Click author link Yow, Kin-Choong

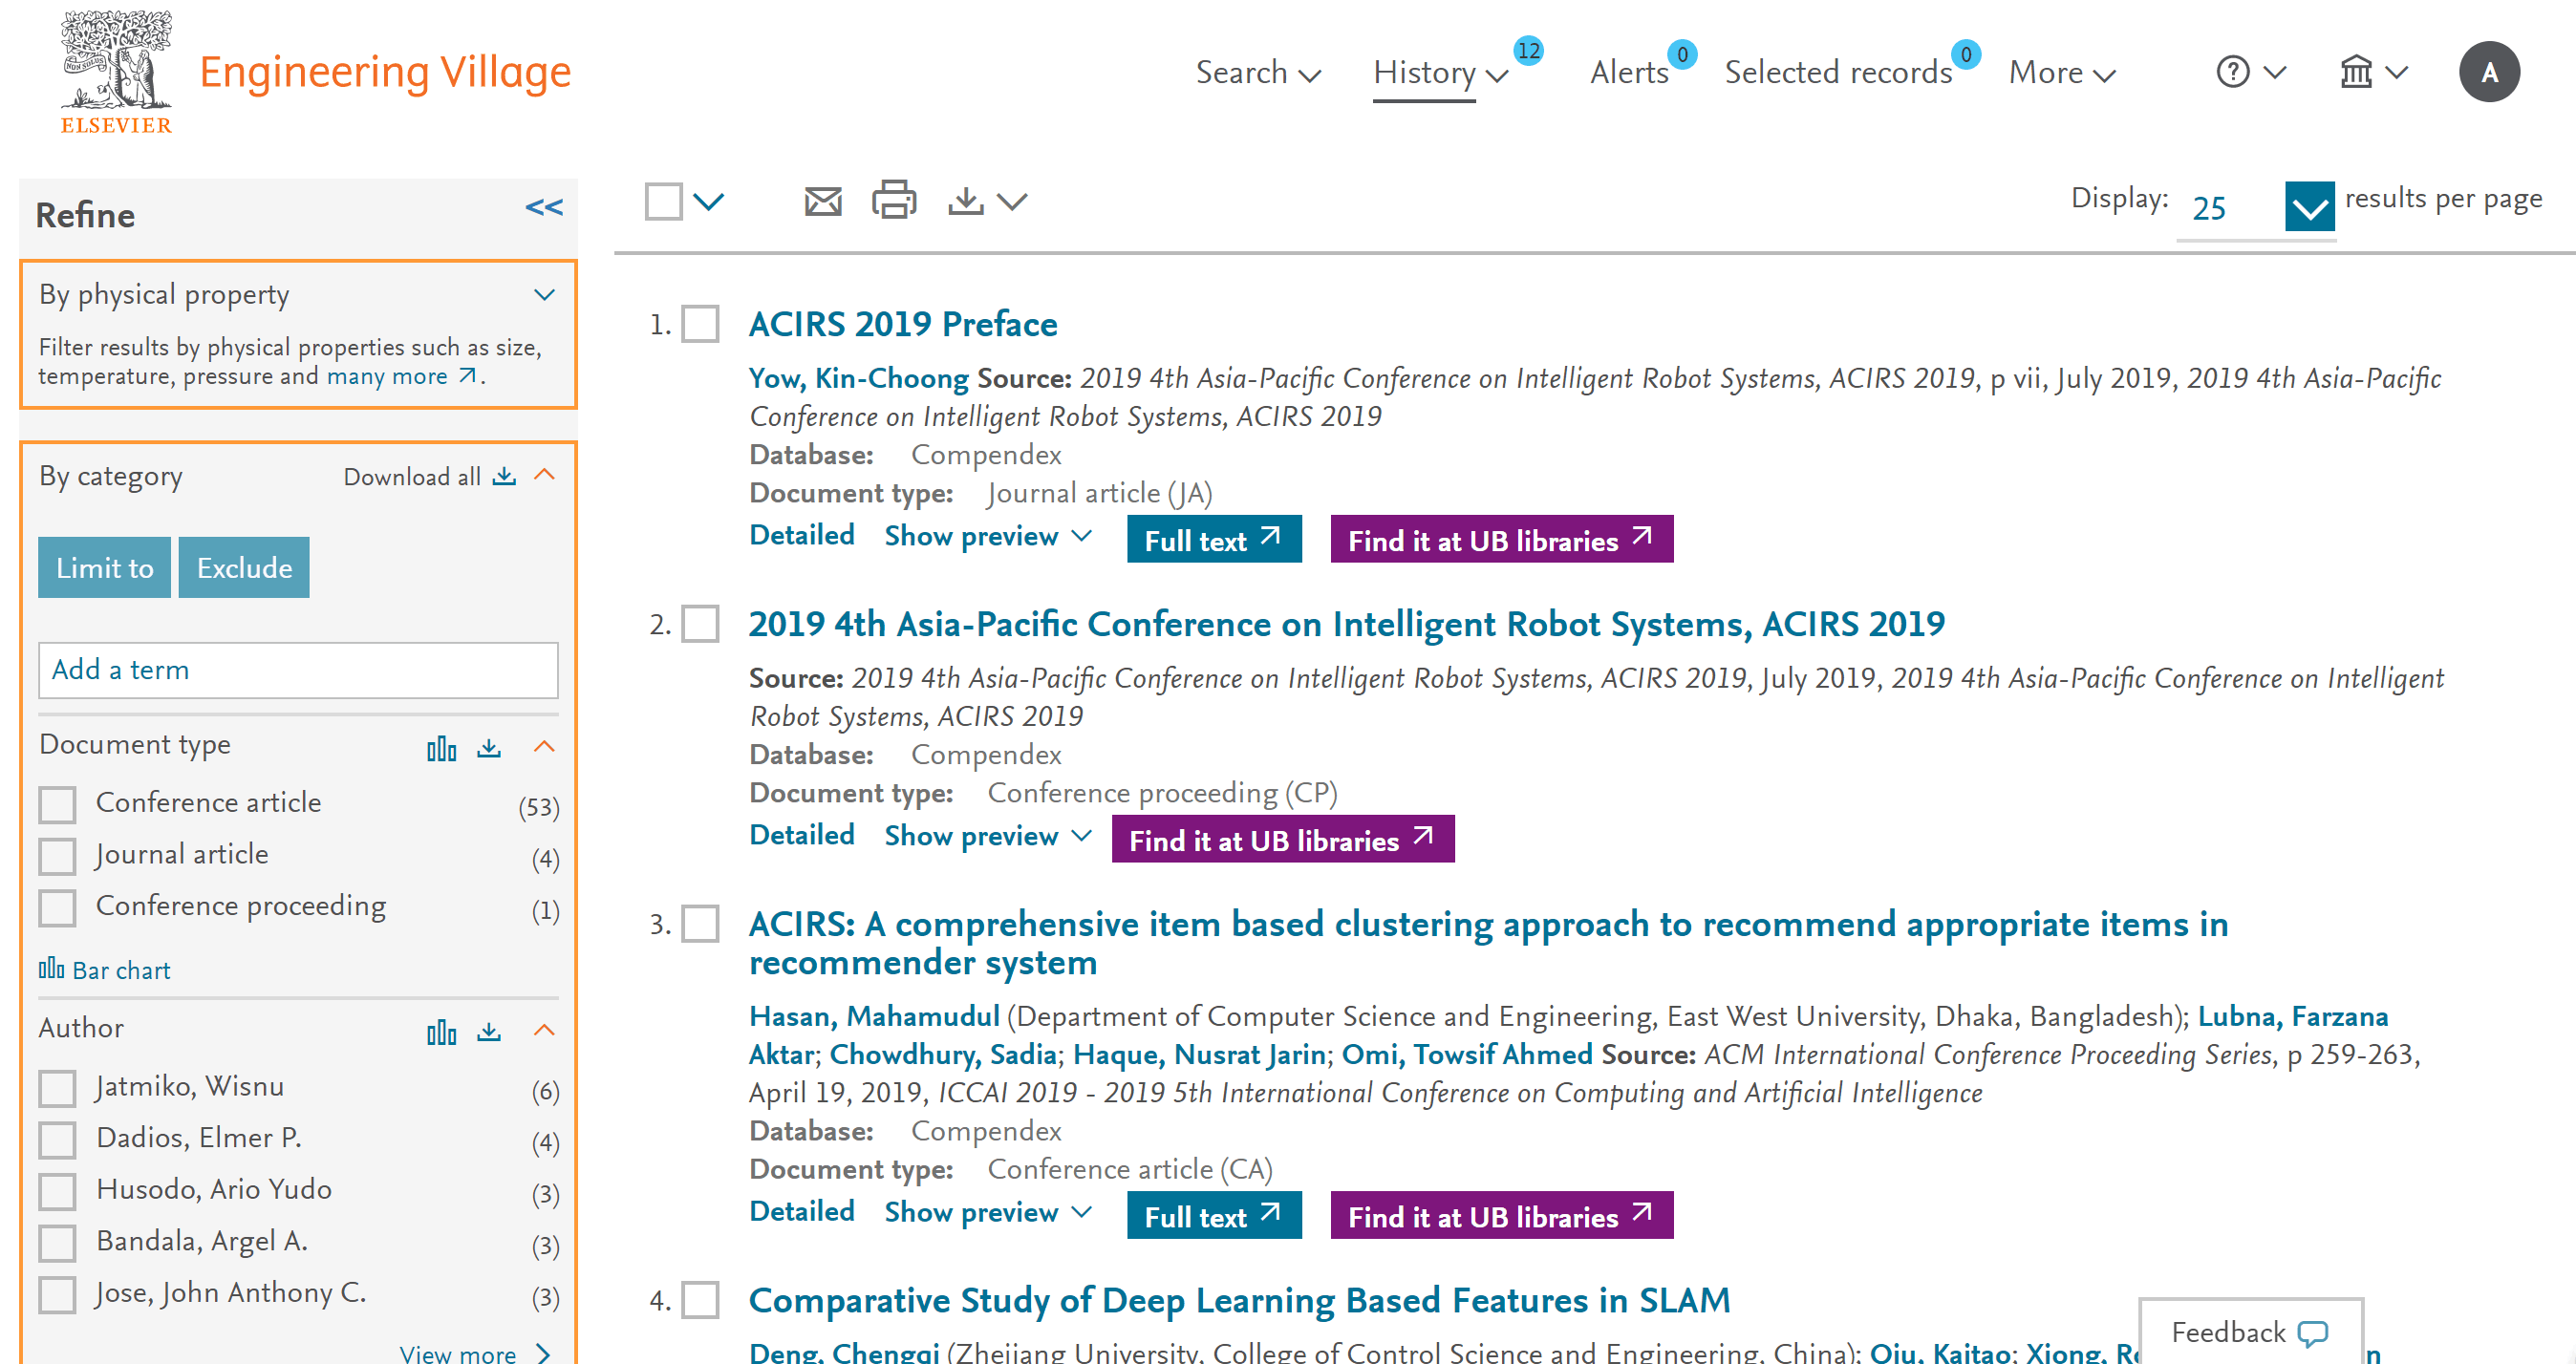coord(859,378)
